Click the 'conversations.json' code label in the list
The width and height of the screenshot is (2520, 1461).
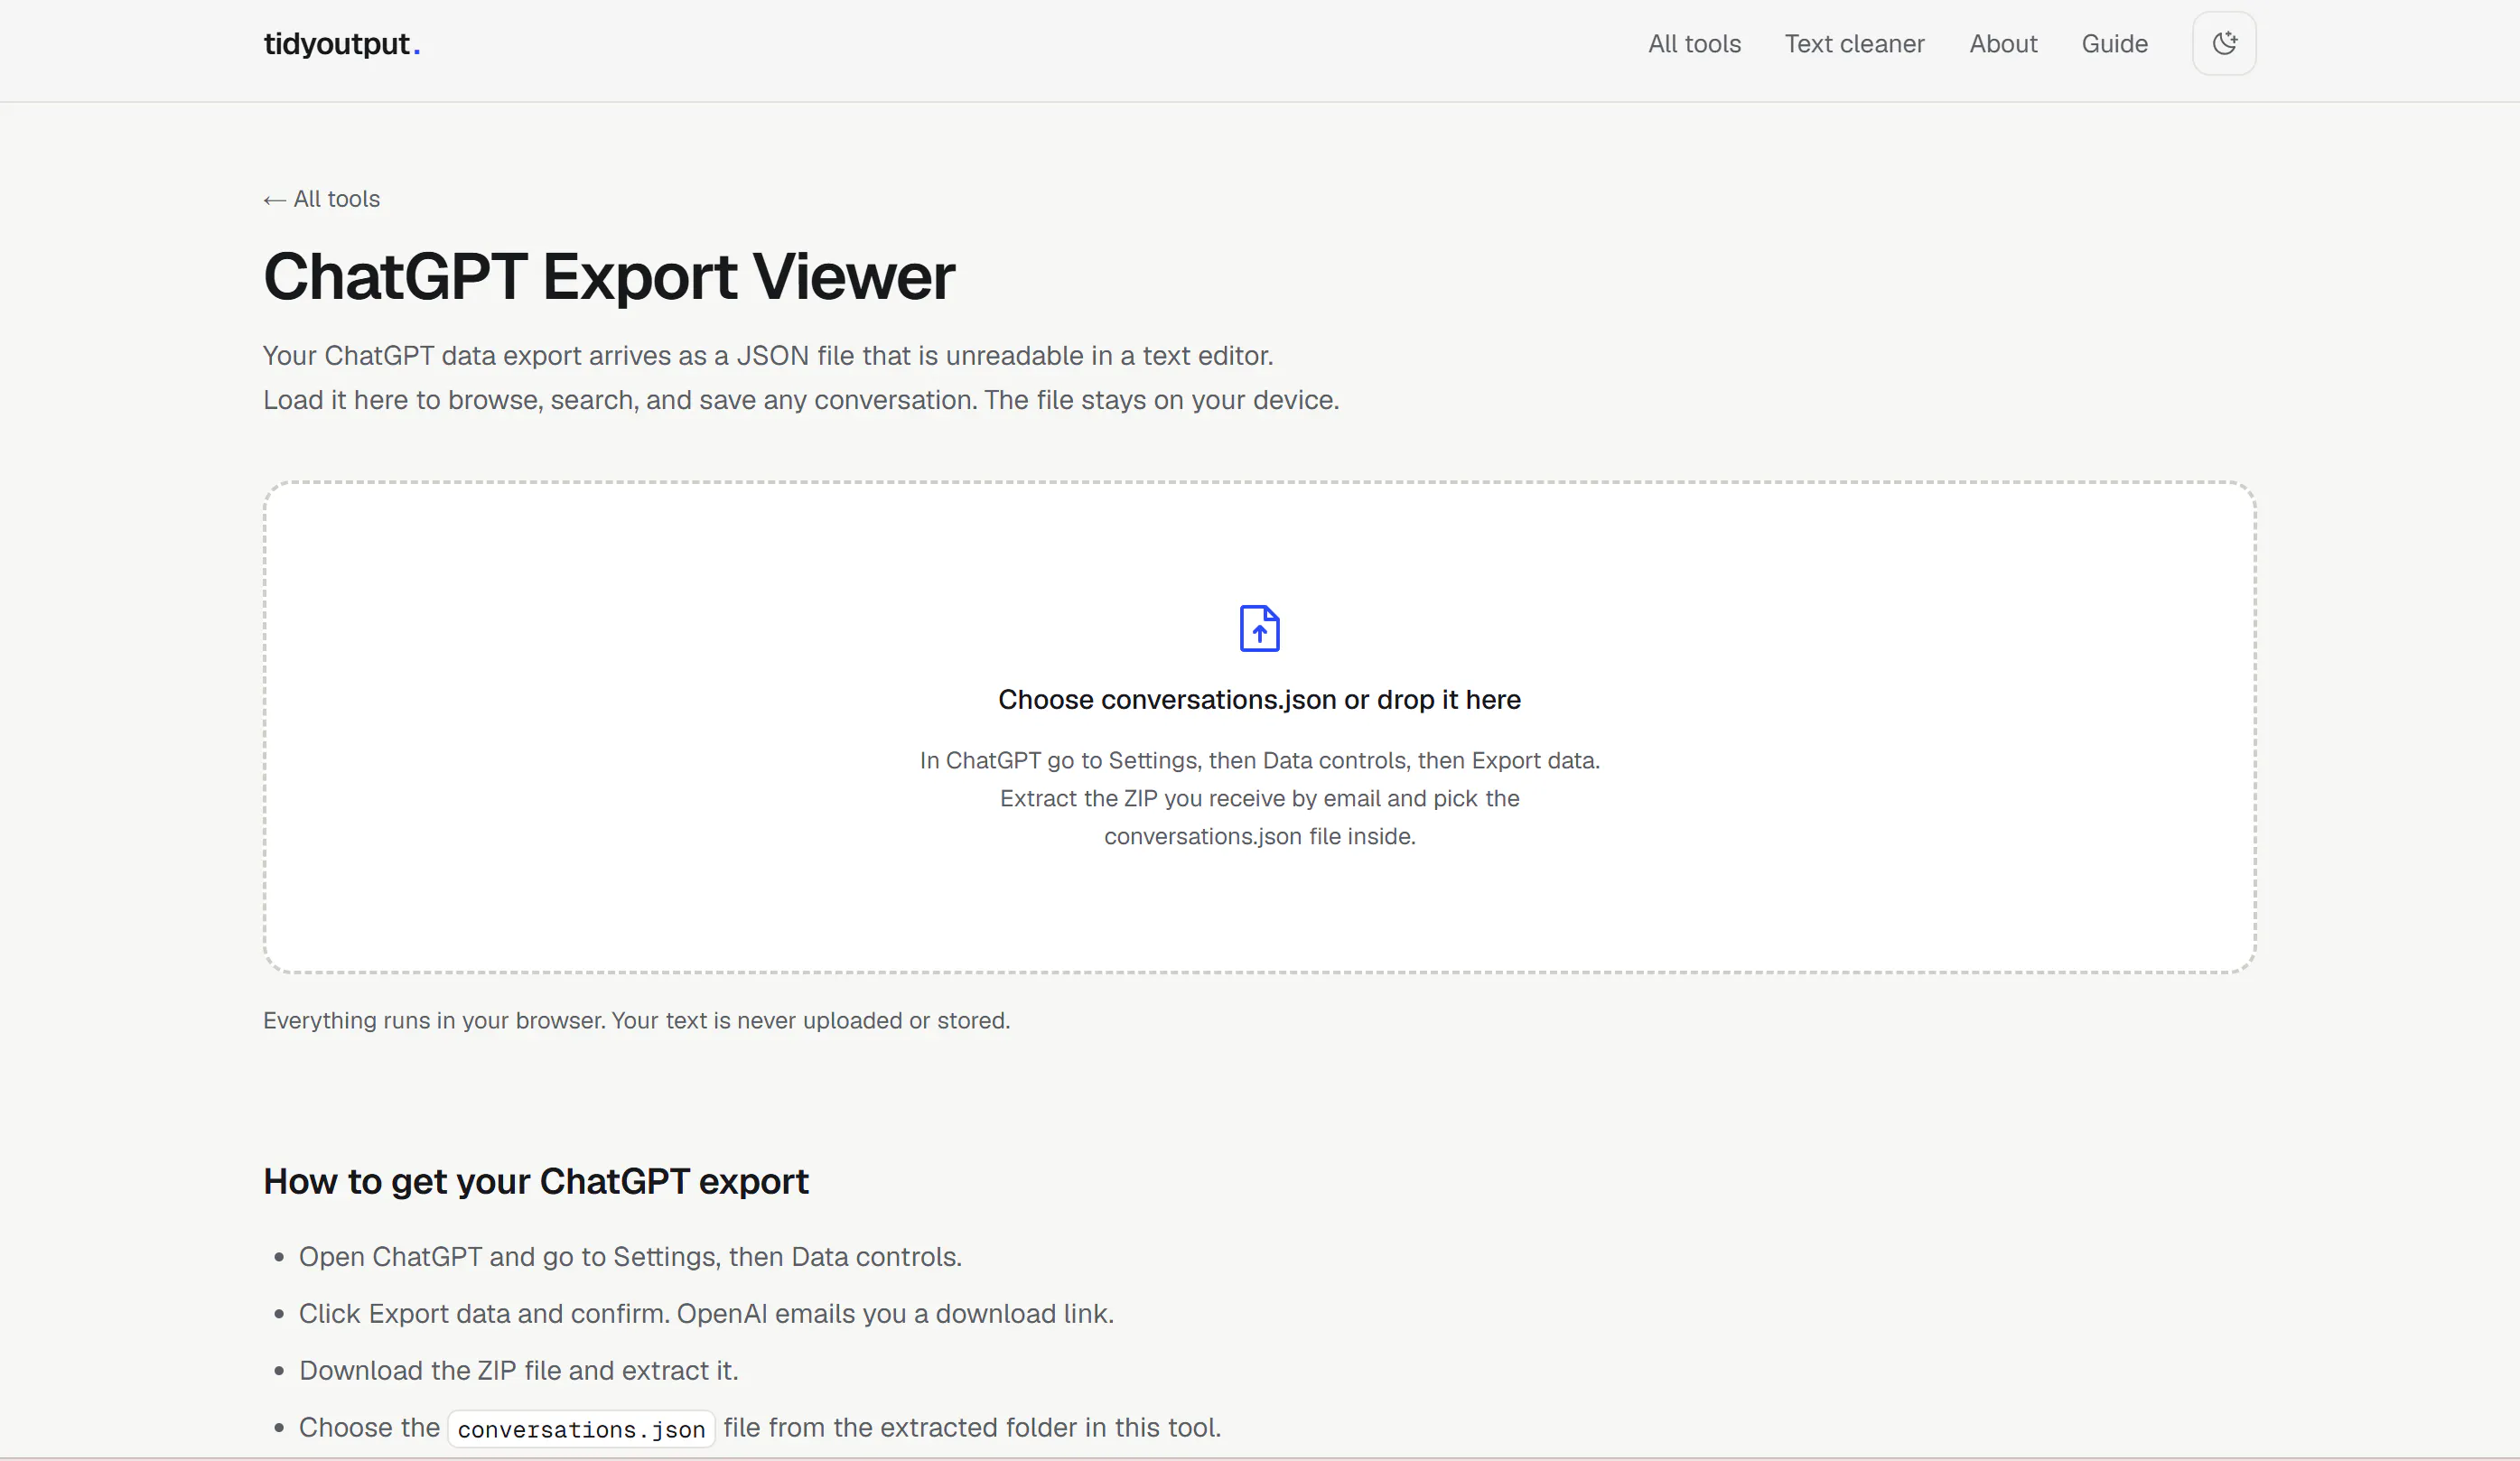581,1429
